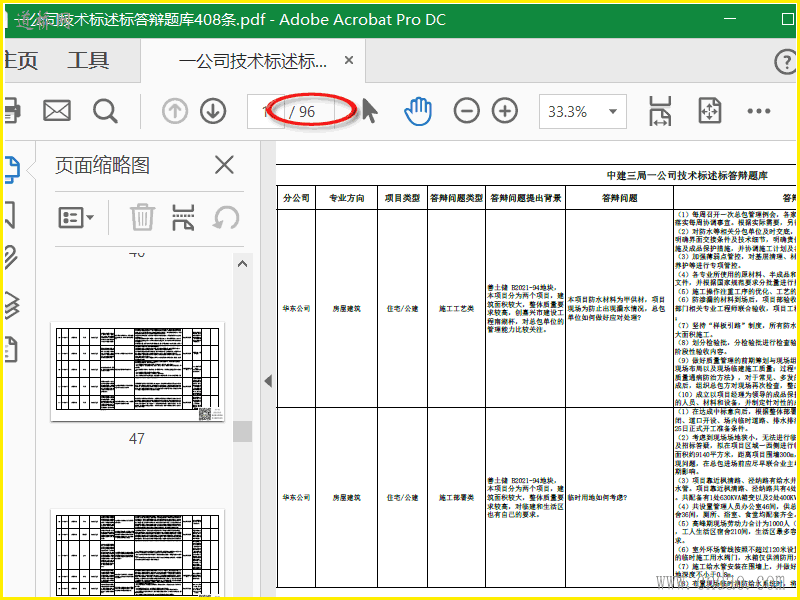Open the thumbnail options list dropdown
The height and width of the screenshot is (600, 800).
click(76, 218)
